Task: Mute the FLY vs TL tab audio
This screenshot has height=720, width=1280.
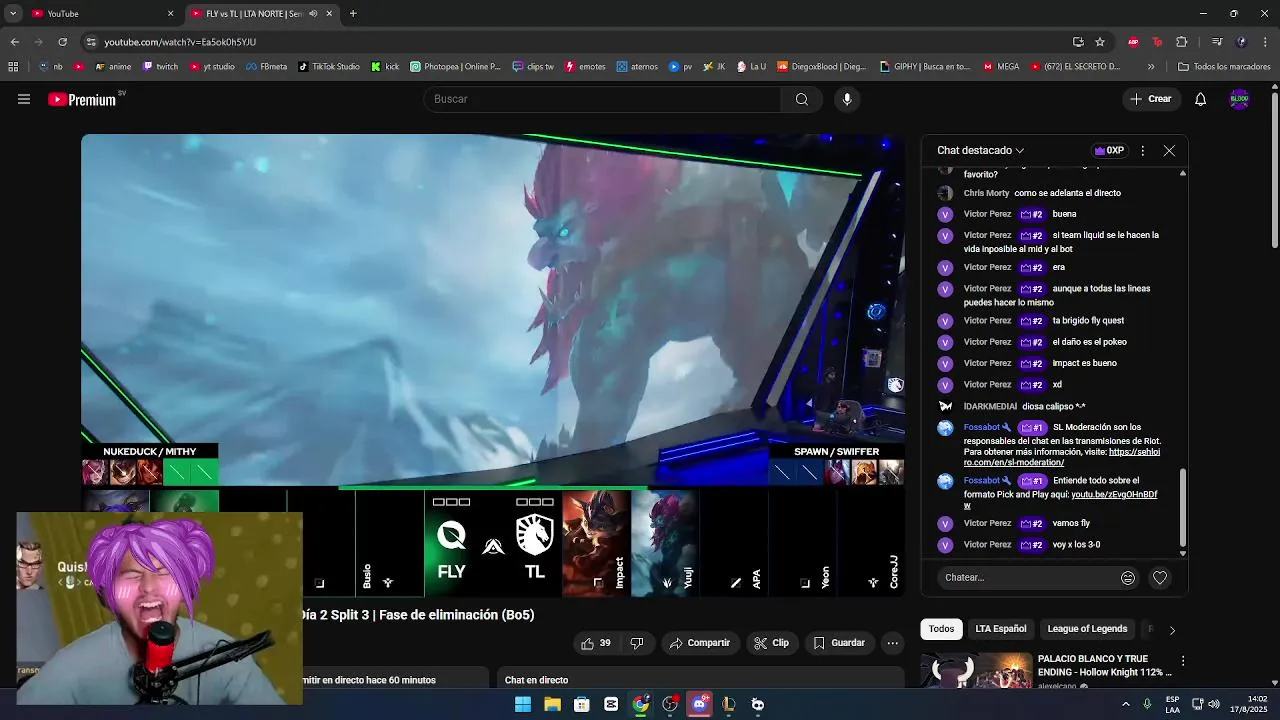Action: point(313,14)
